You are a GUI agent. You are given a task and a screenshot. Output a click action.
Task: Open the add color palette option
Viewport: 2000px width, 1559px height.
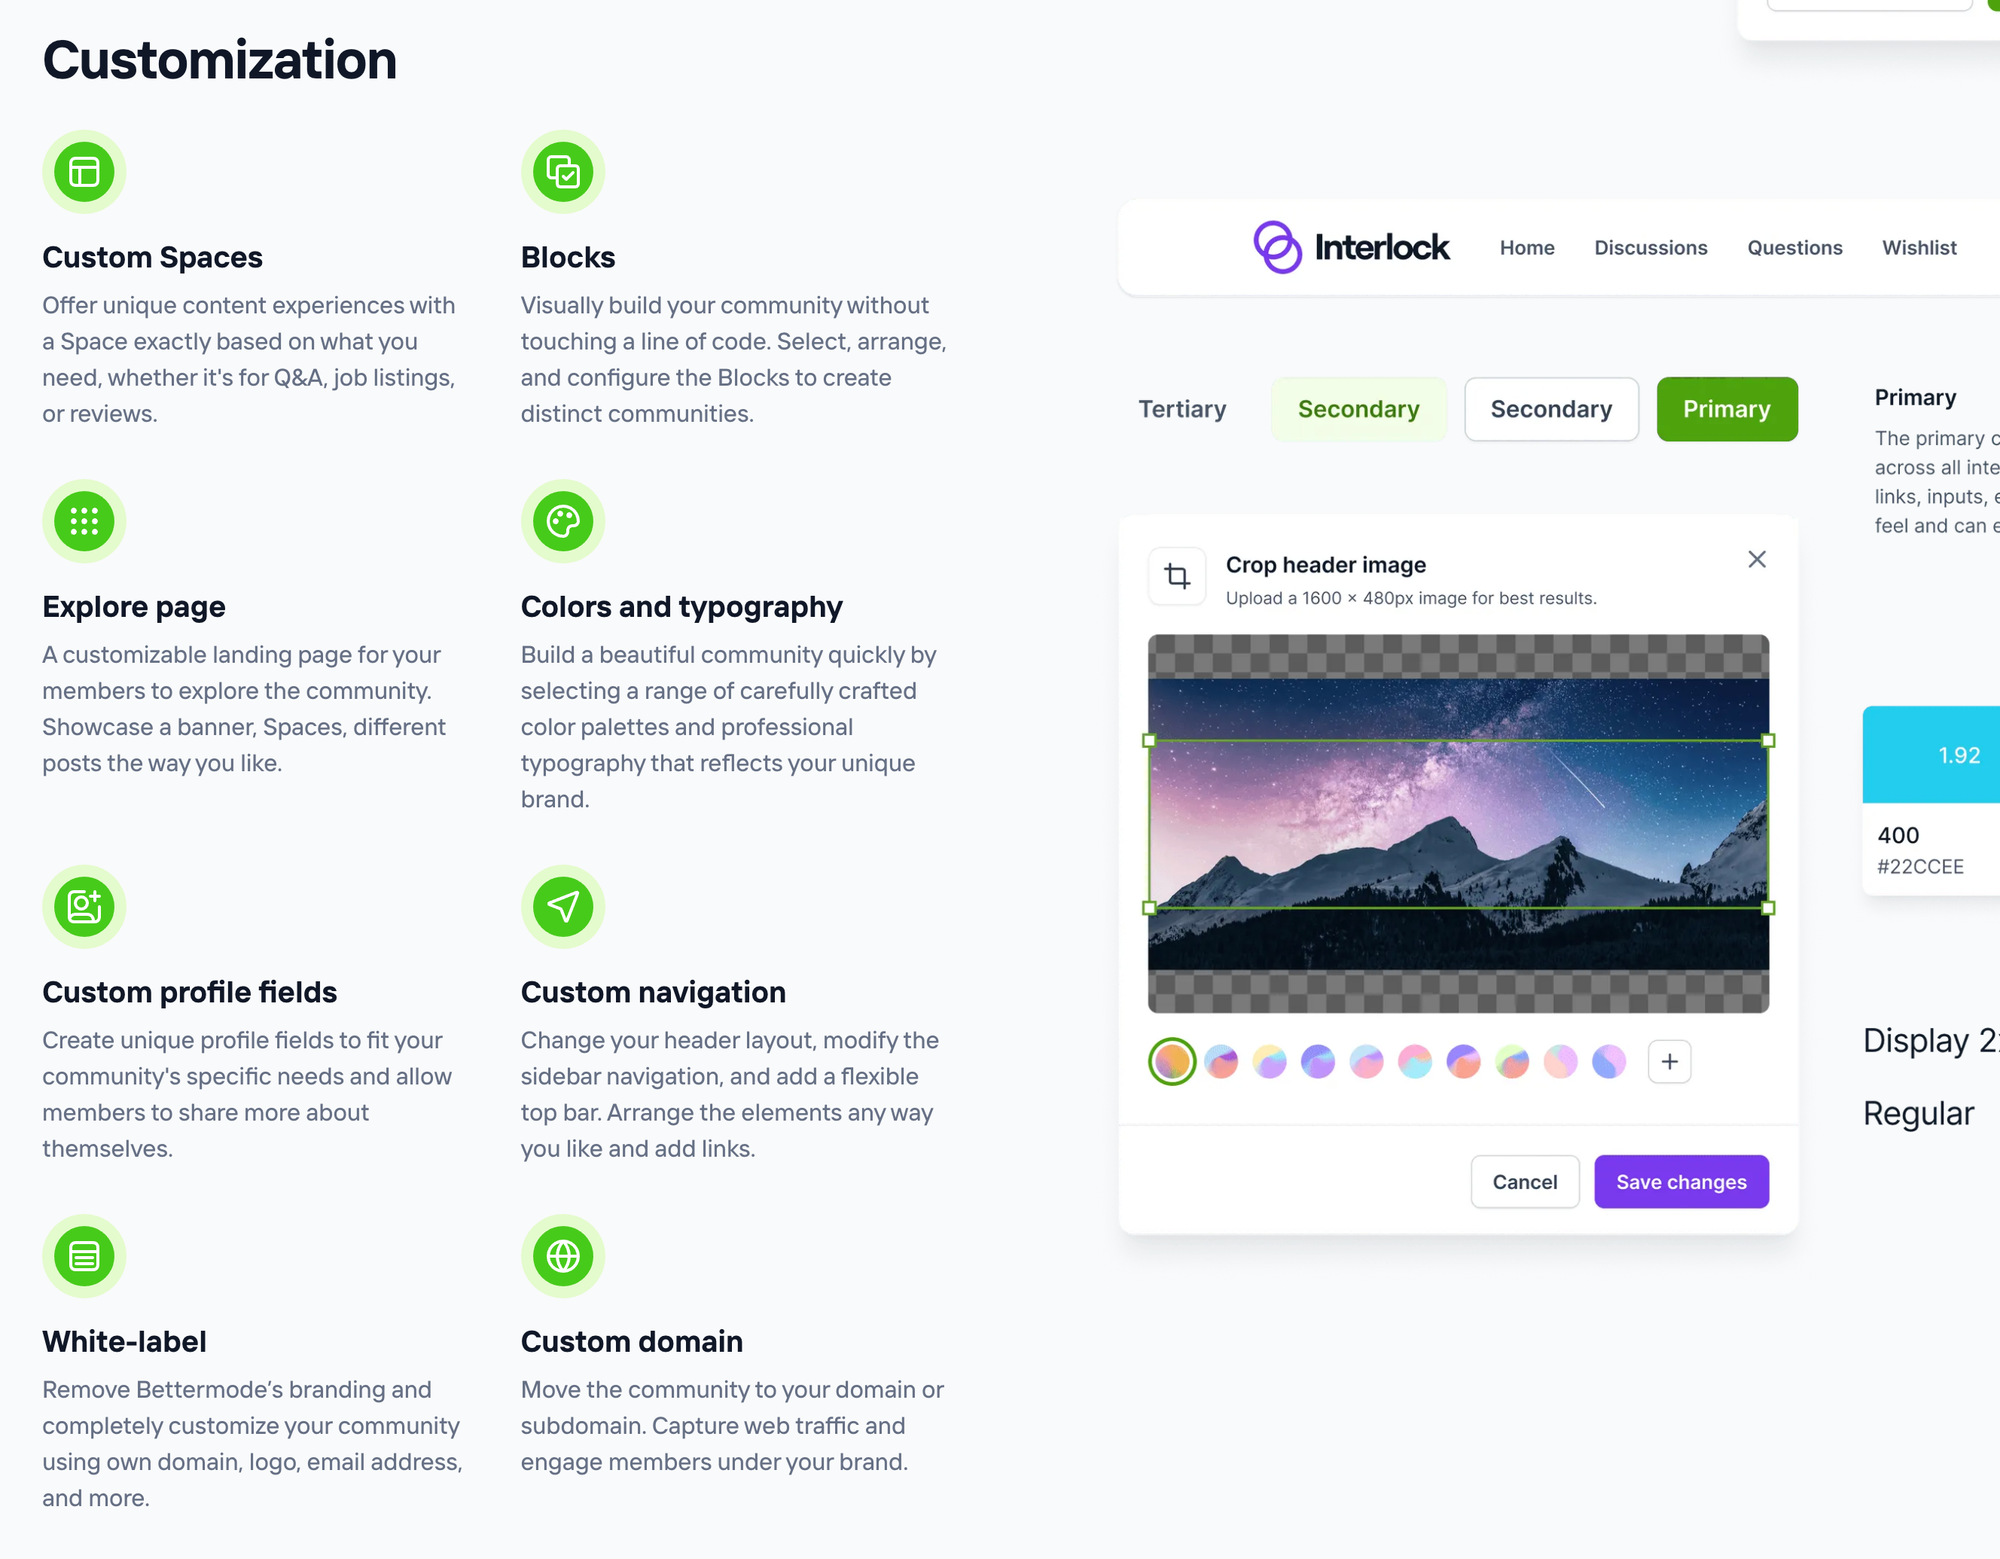[1669, 1060]
